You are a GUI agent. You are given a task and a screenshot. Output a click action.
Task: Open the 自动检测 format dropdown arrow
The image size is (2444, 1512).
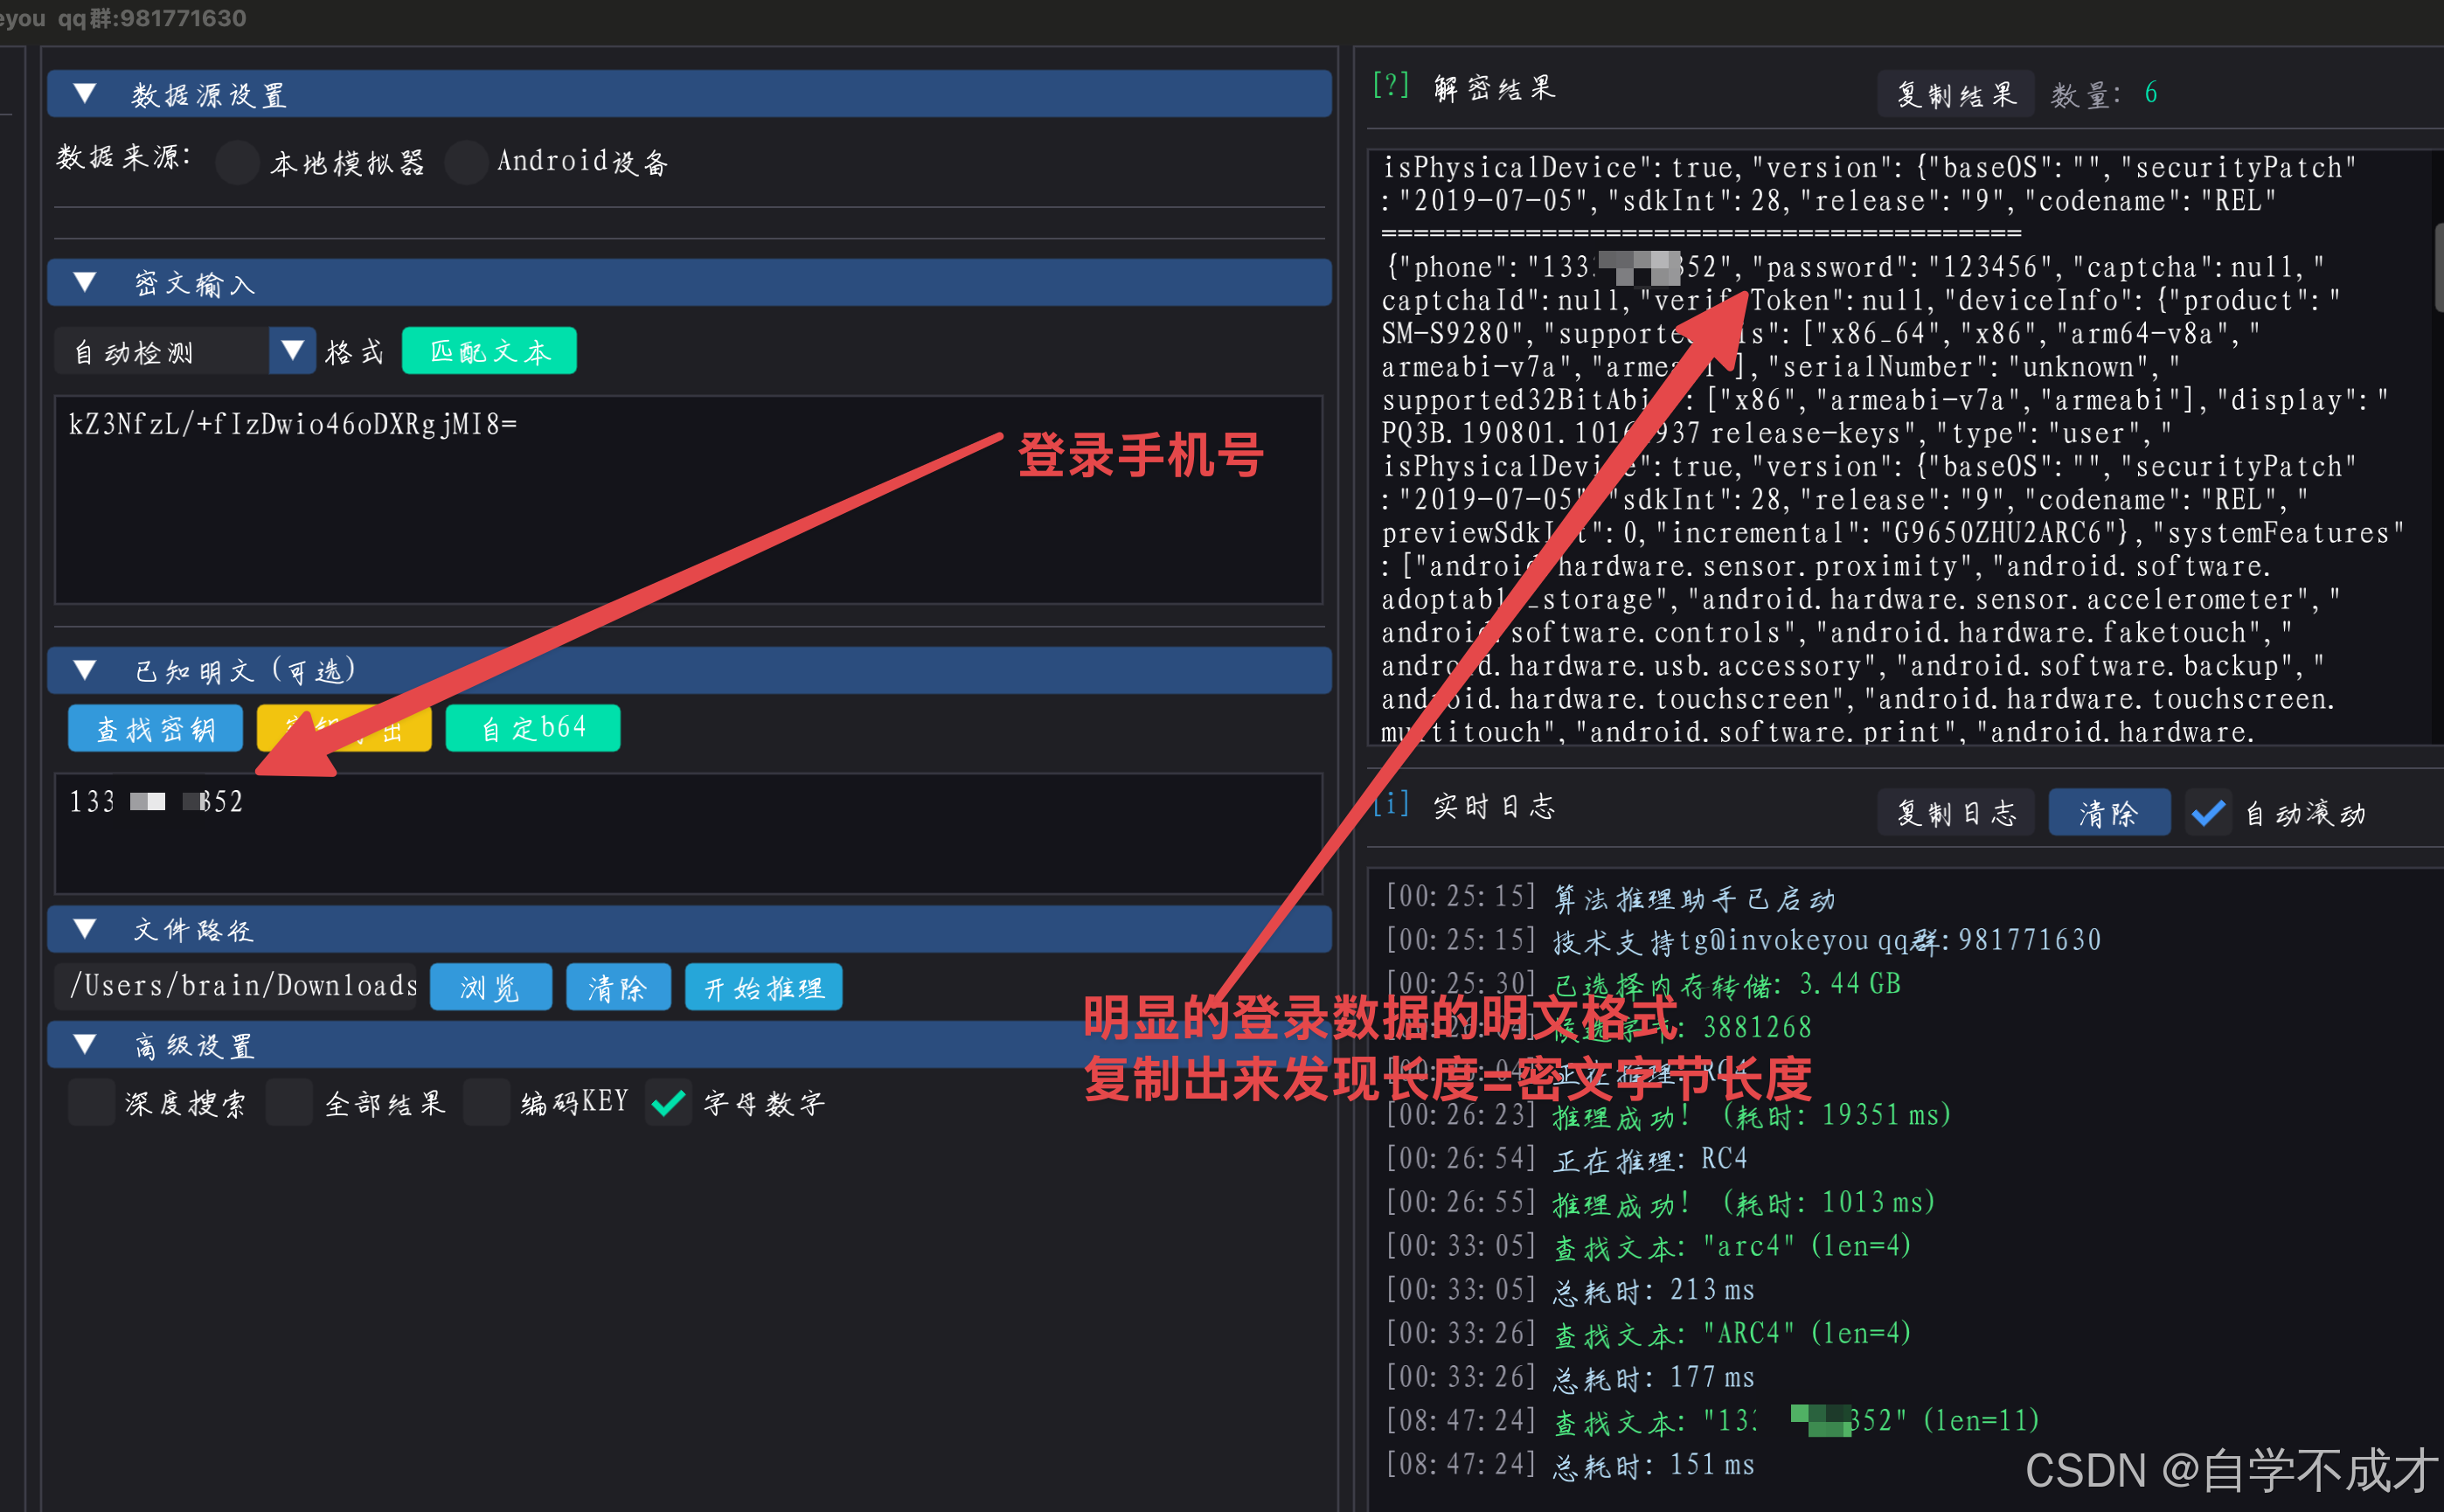coord(292,351)
